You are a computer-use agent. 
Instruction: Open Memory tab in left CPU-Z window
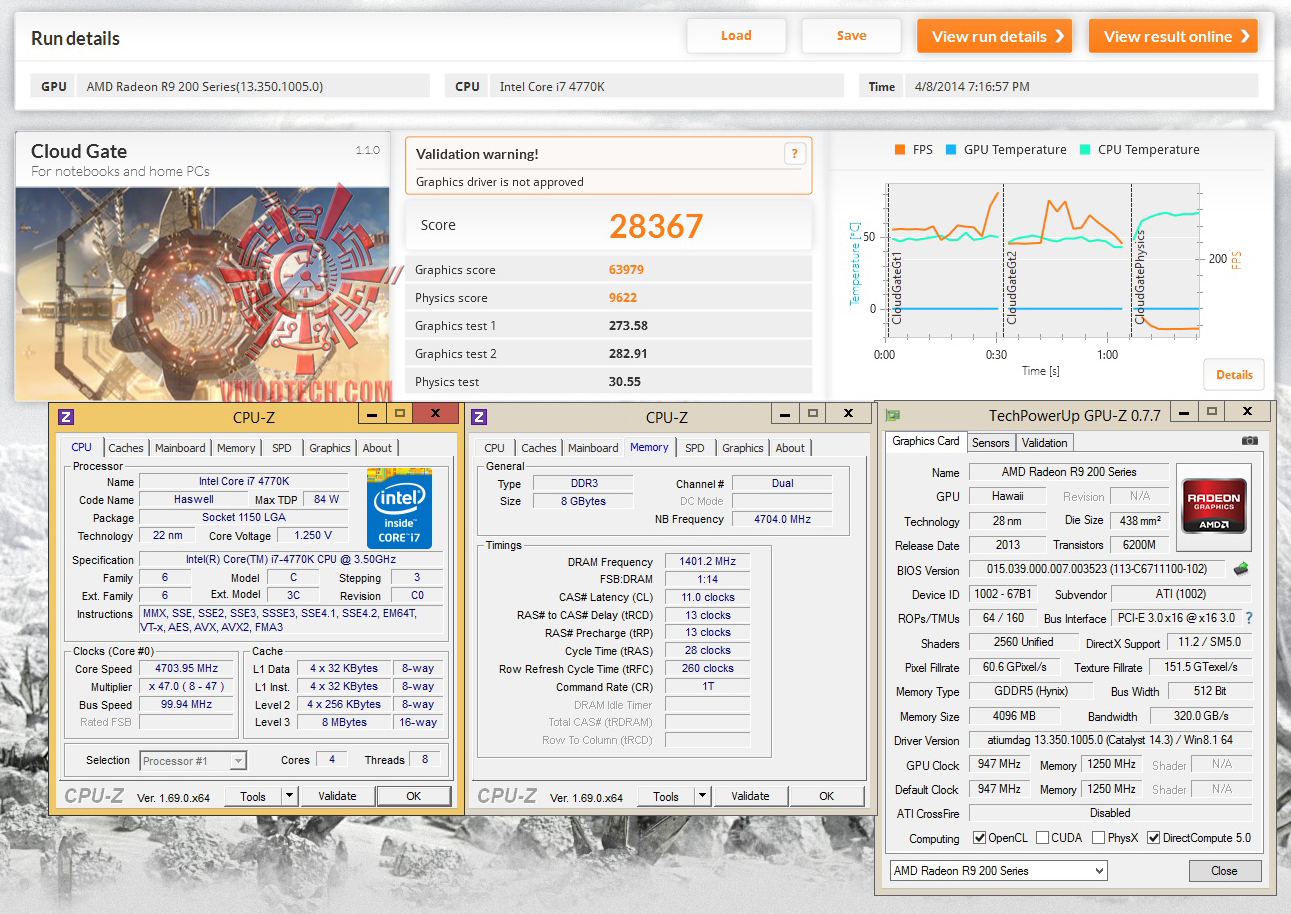tap(236, 448)
